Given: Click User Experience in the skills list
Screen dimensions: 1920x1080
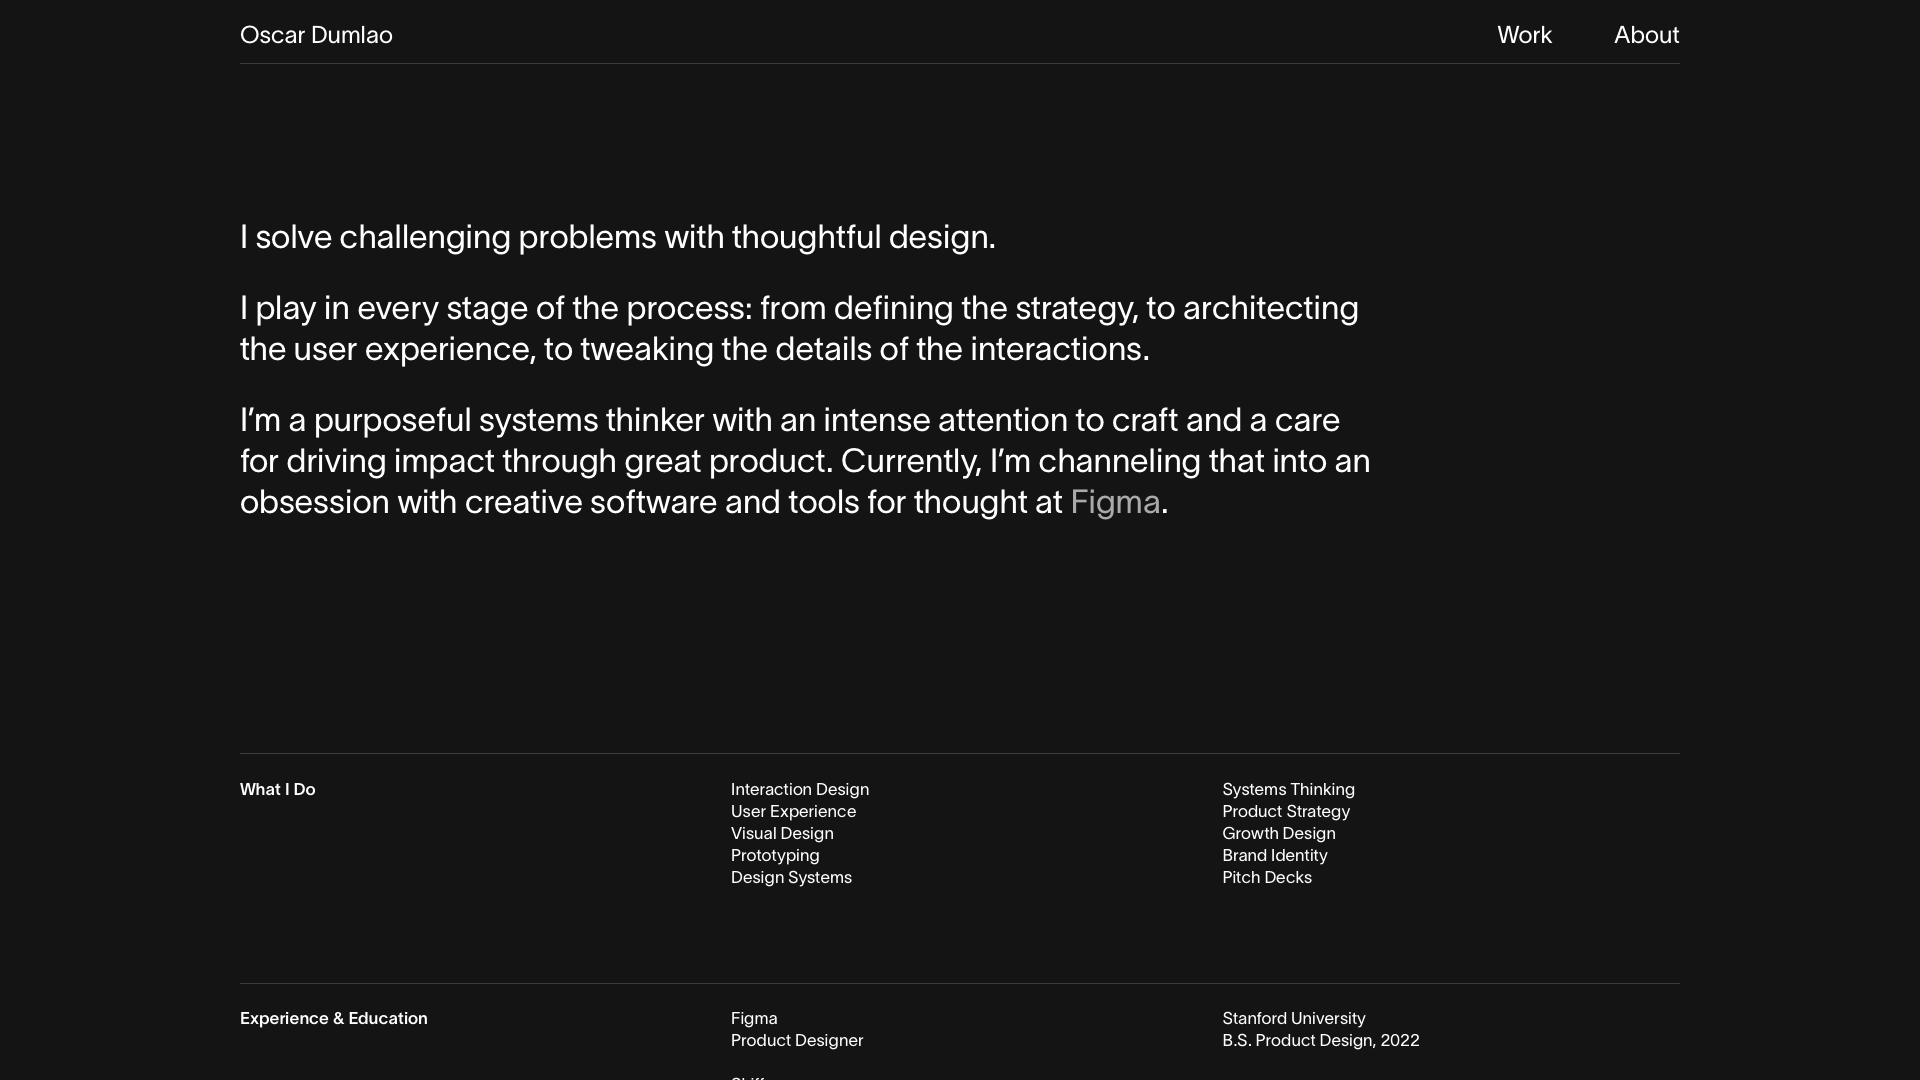Looking at the screenshot, I should pyautogui.click(x=793, y=812).
